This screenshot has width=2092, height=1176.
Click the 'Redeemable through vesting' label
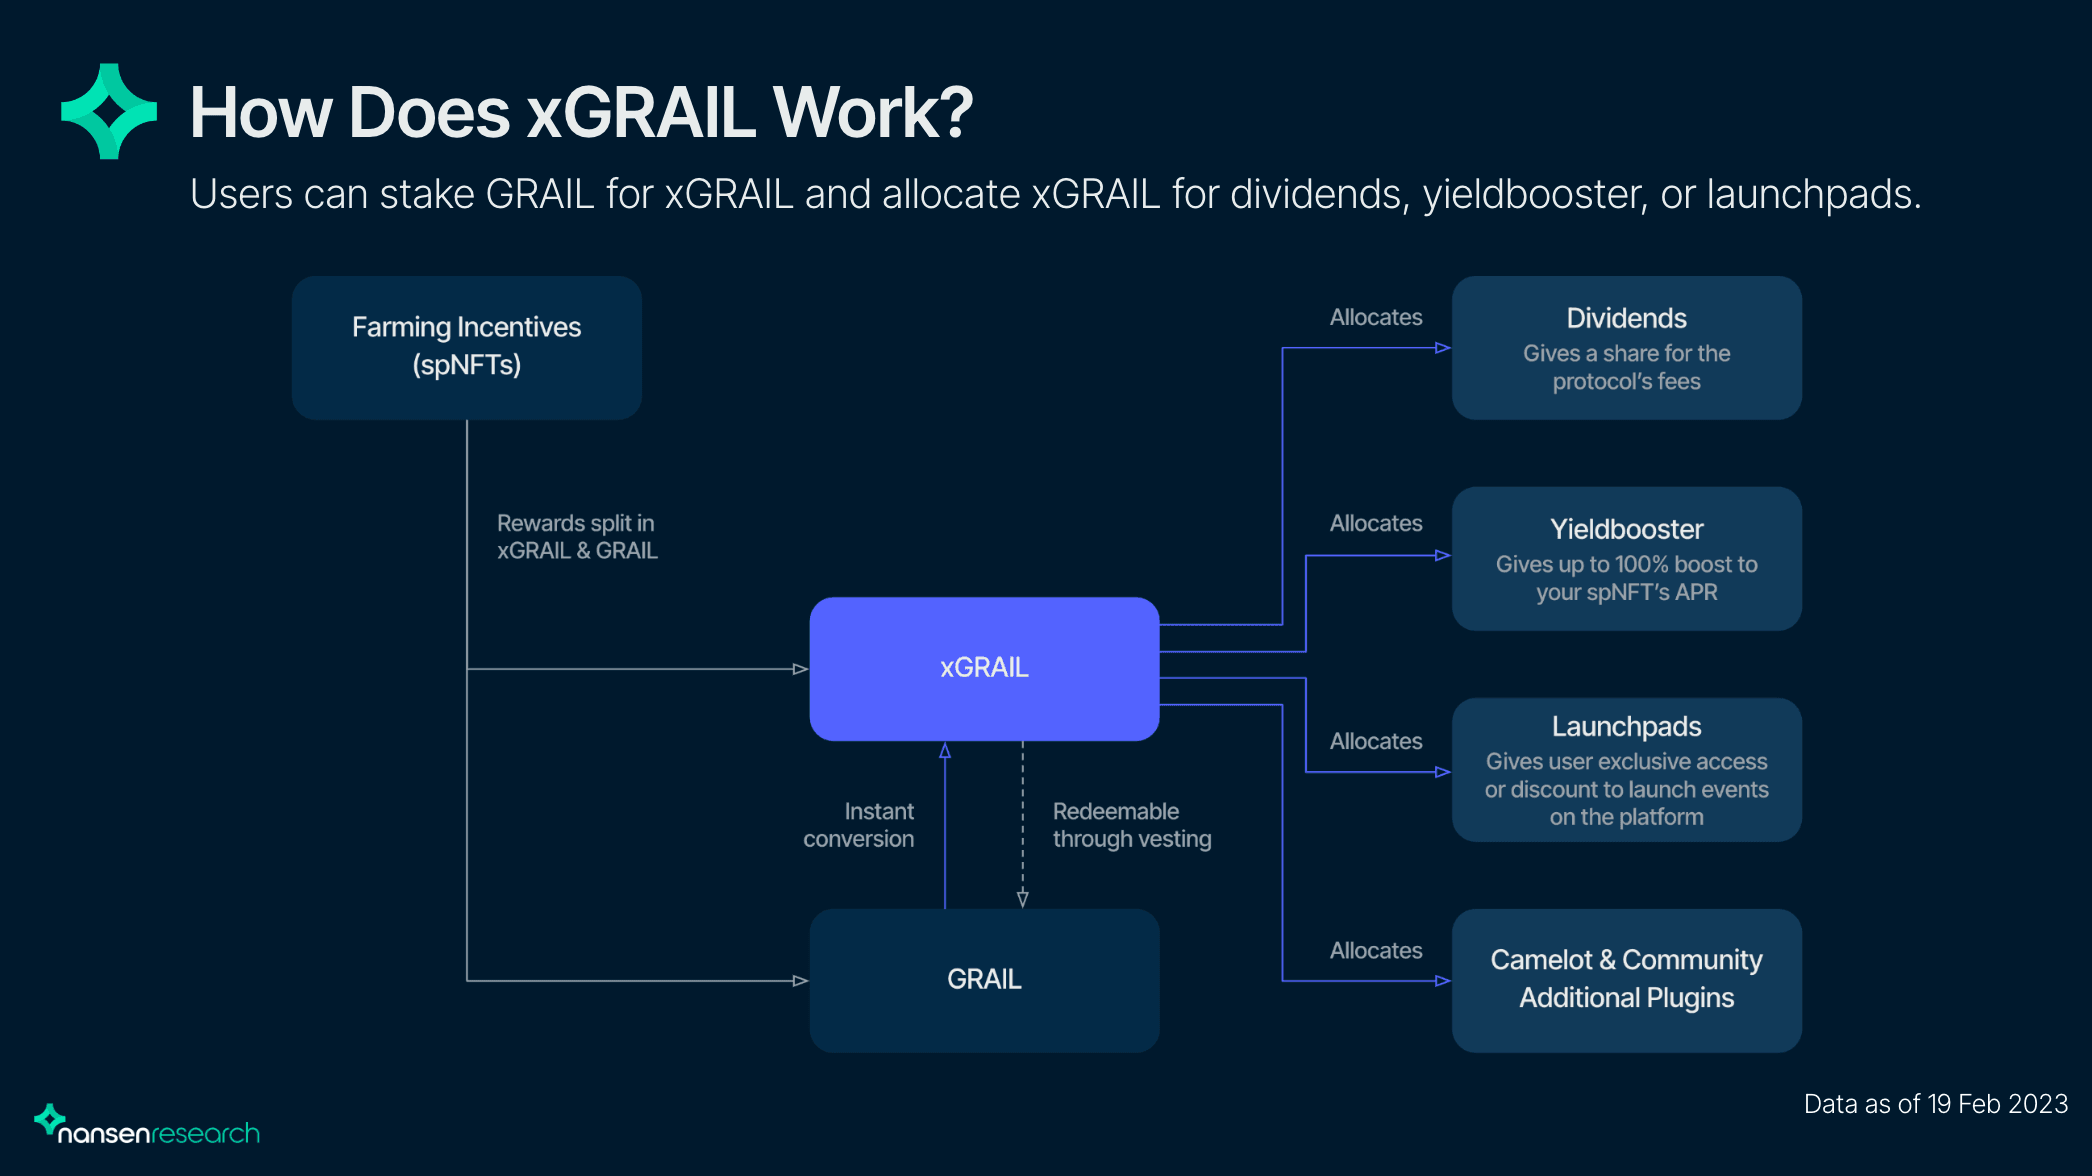coord(1131,825)
